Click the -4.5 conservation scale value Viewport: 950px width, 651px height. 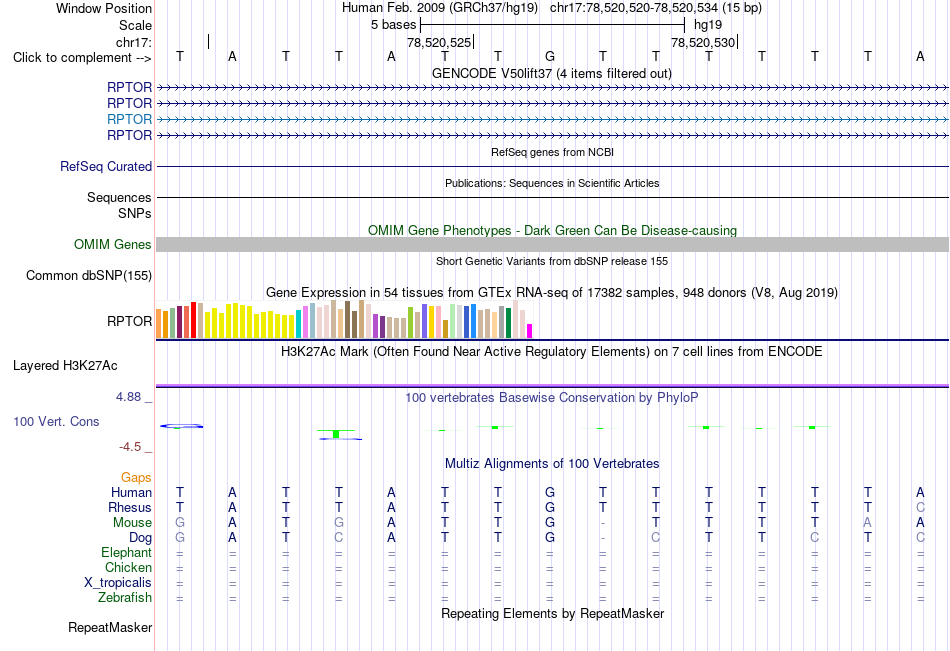point(130,447)
